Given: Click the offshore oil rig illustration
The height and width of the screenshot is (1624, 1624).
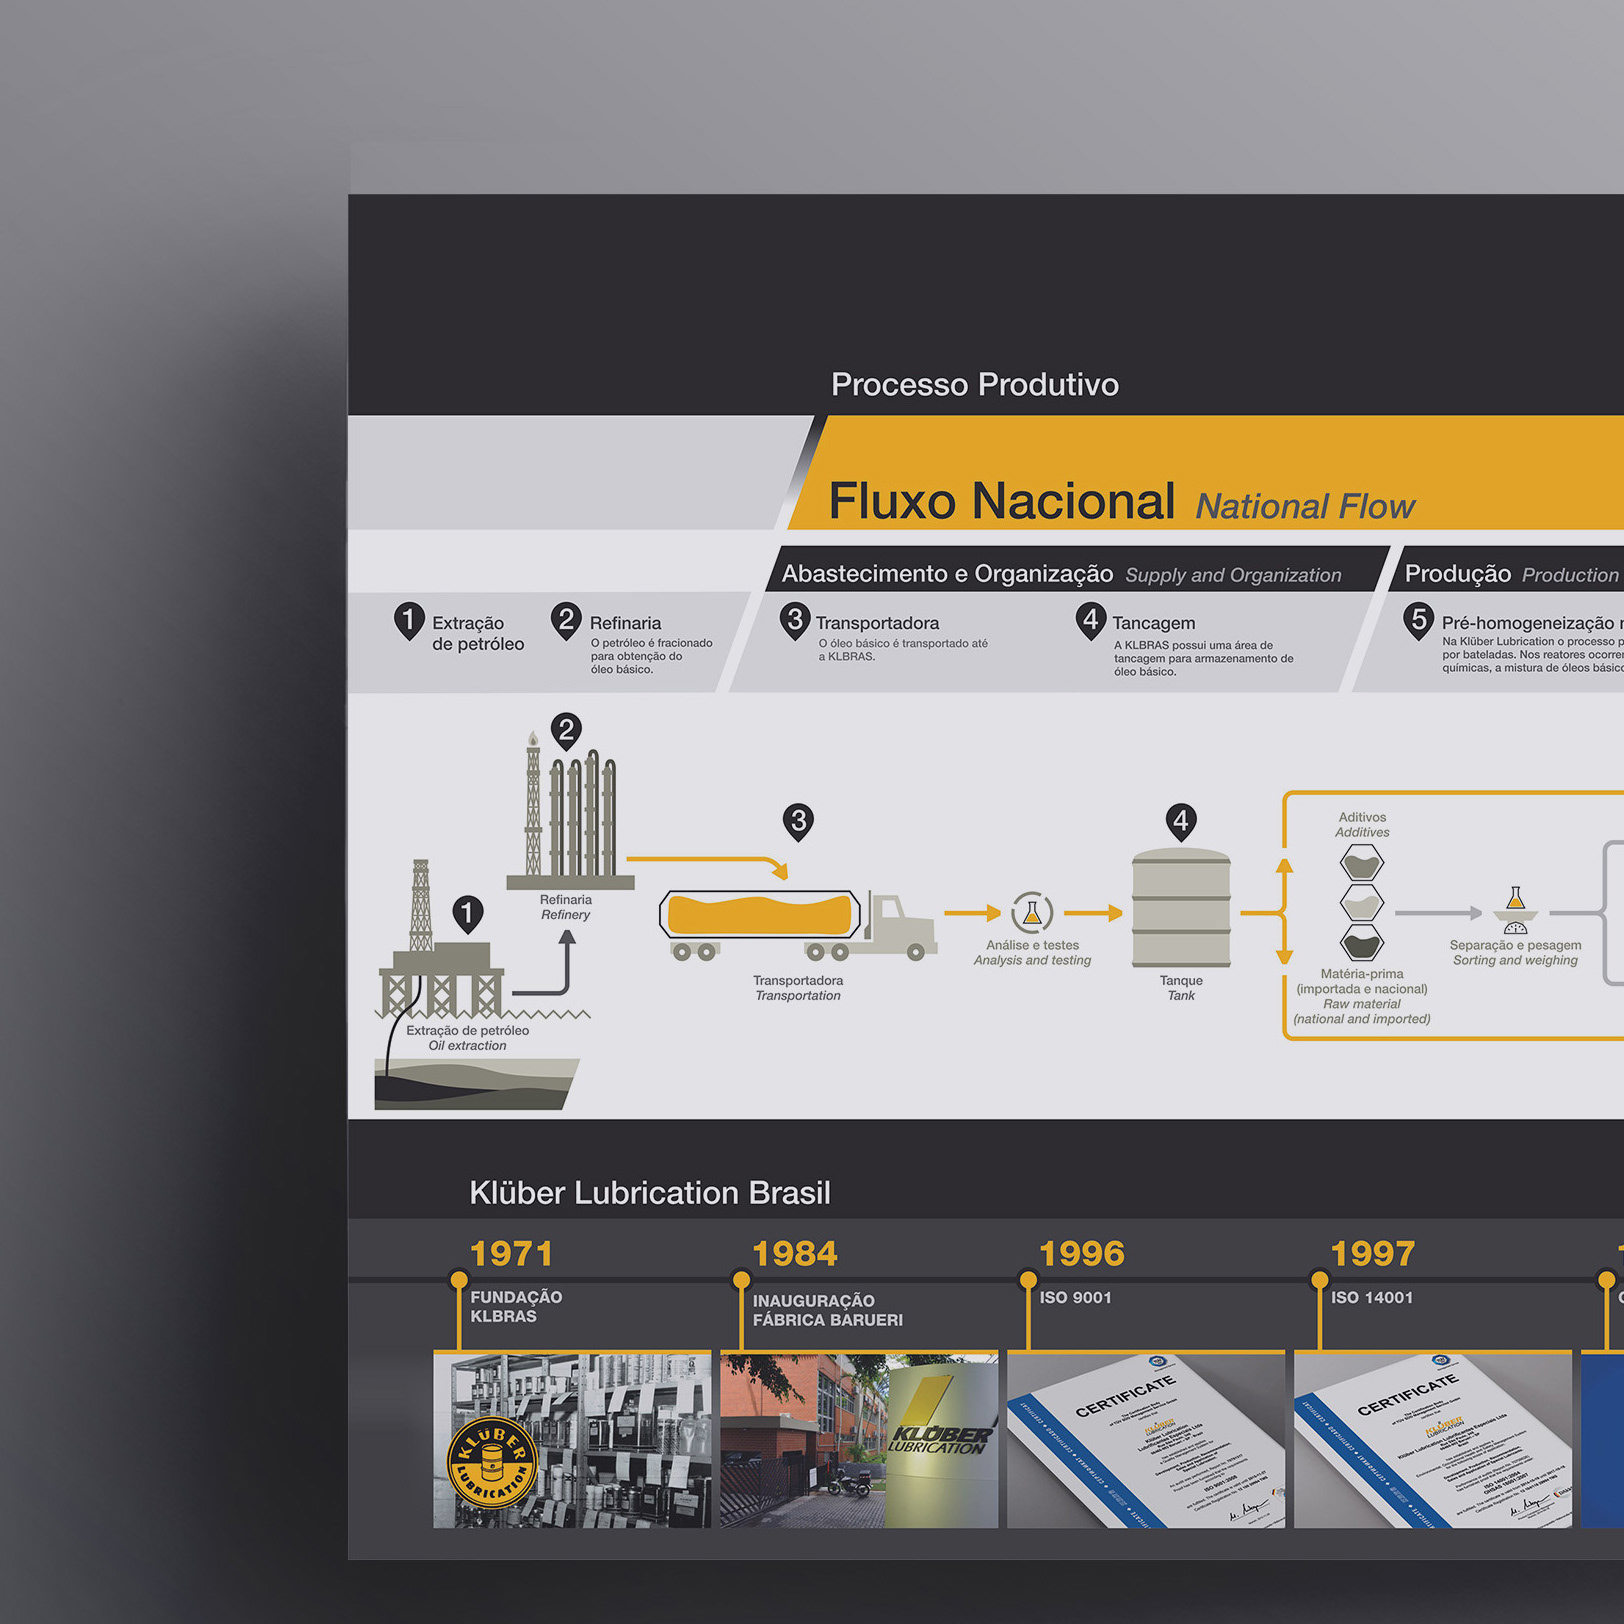Looking at the screenshot, I should pyautogui.click(x=440, y=938).
